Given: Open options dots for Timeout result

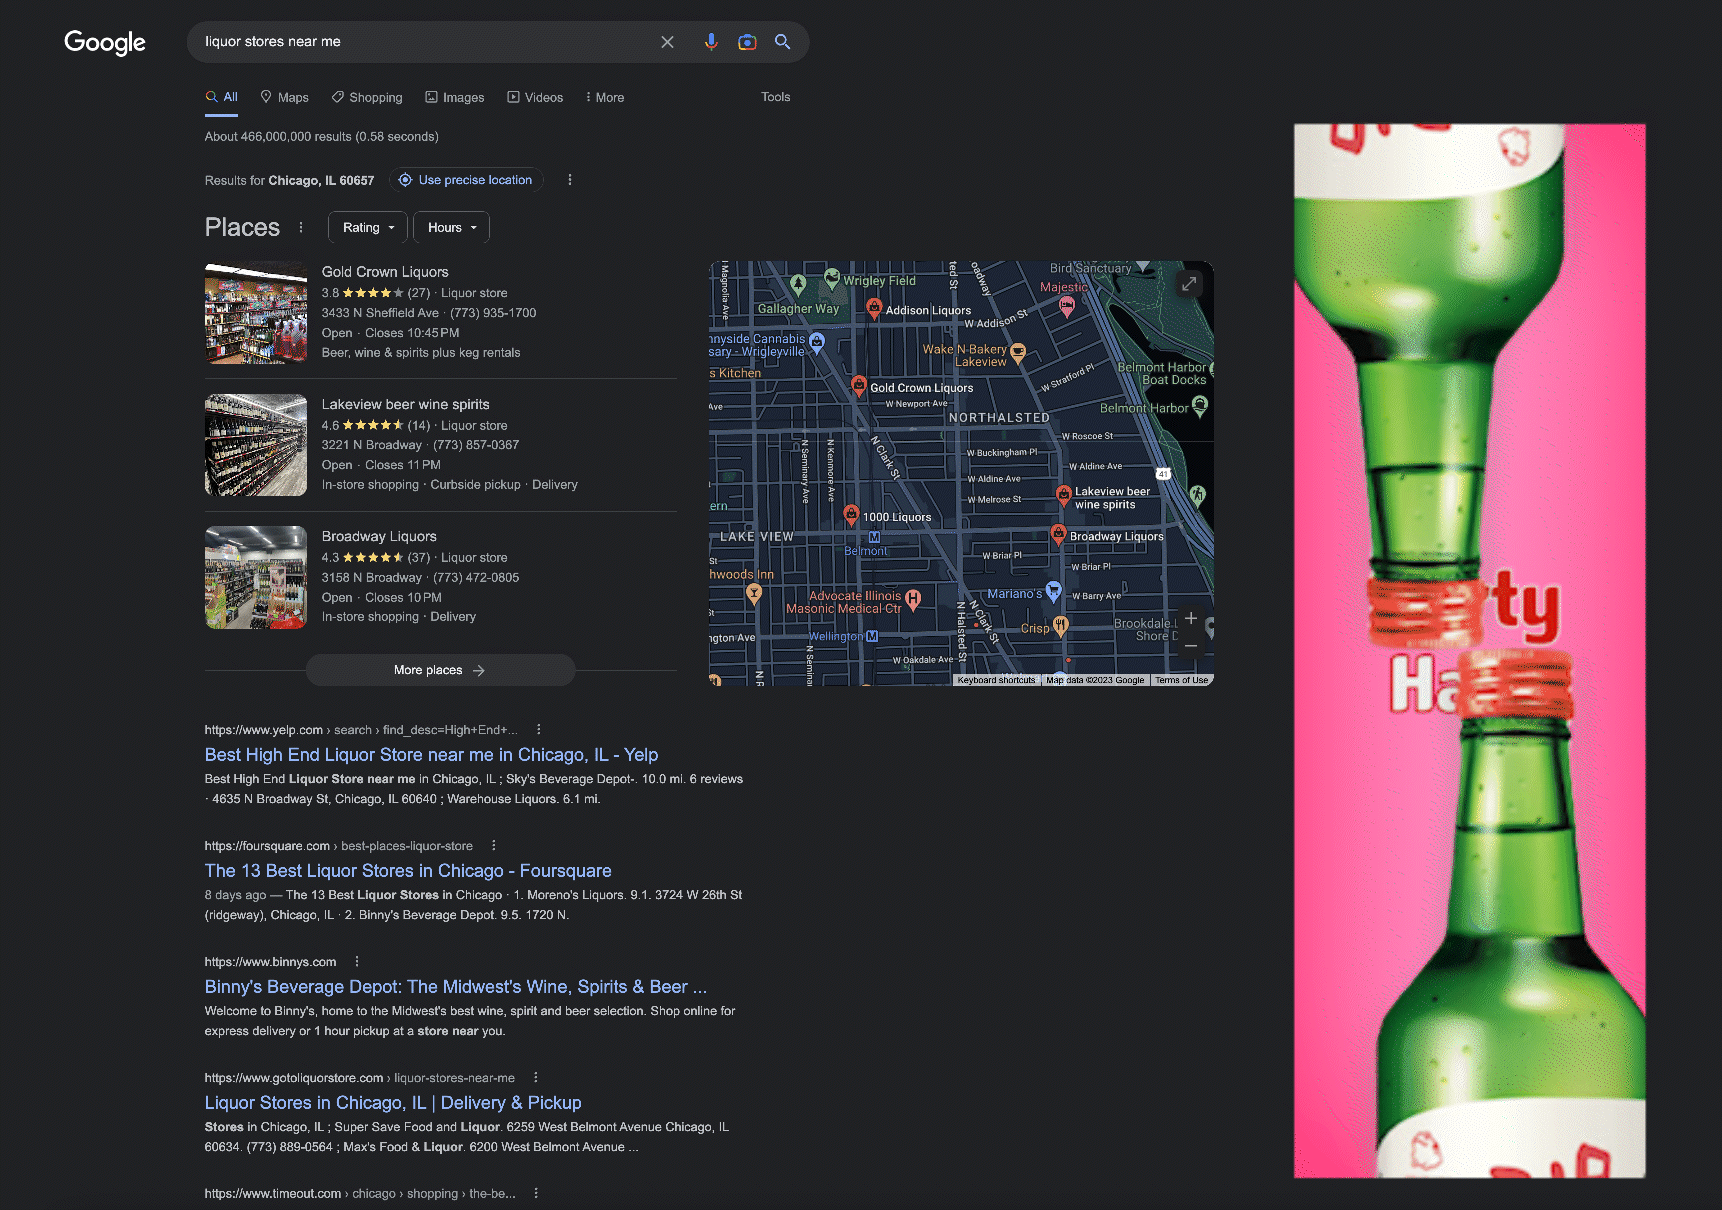Looking at the screenshot, I should pyautogui.click(x=536, y=1194).
